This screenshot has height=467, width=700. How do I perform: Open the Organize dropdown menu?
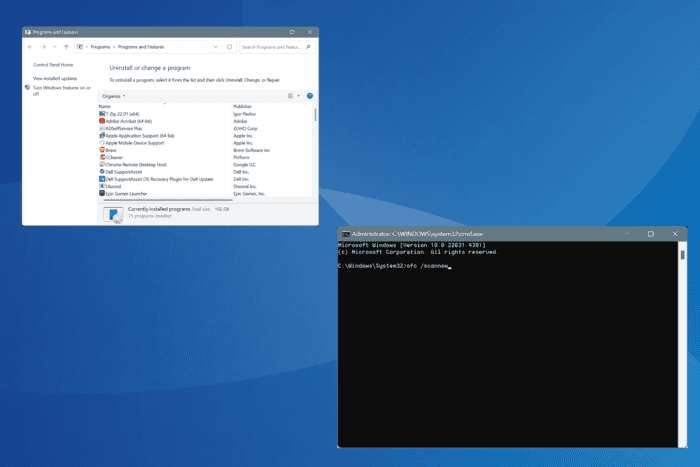click(113, 96)
